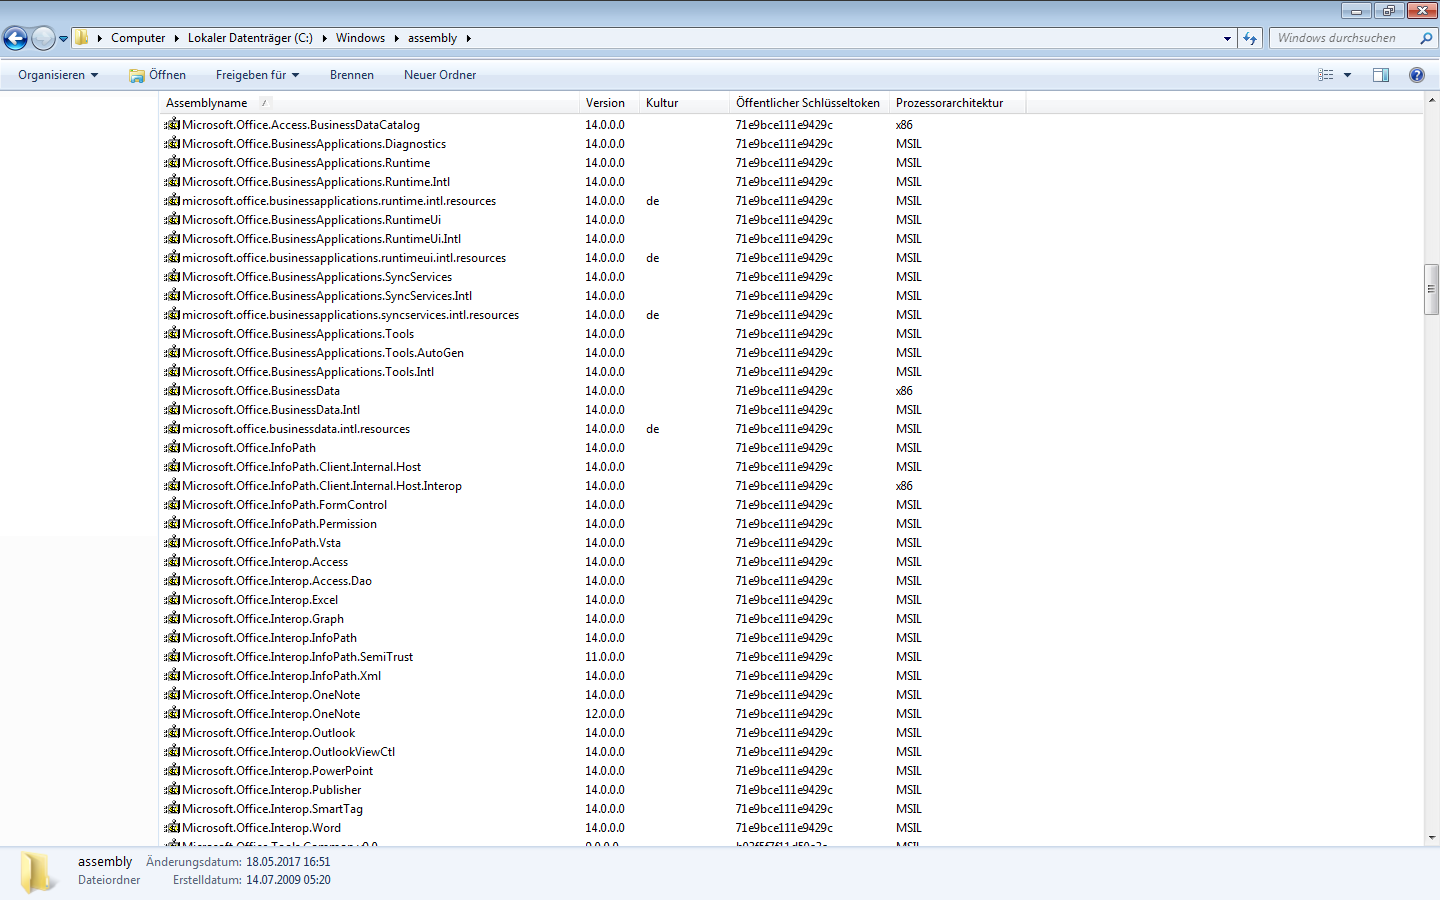Select Microsoft.Office.InfoPath assembly icon
The width and height of the screenshot is (1440, 900).
coord(172,447)
